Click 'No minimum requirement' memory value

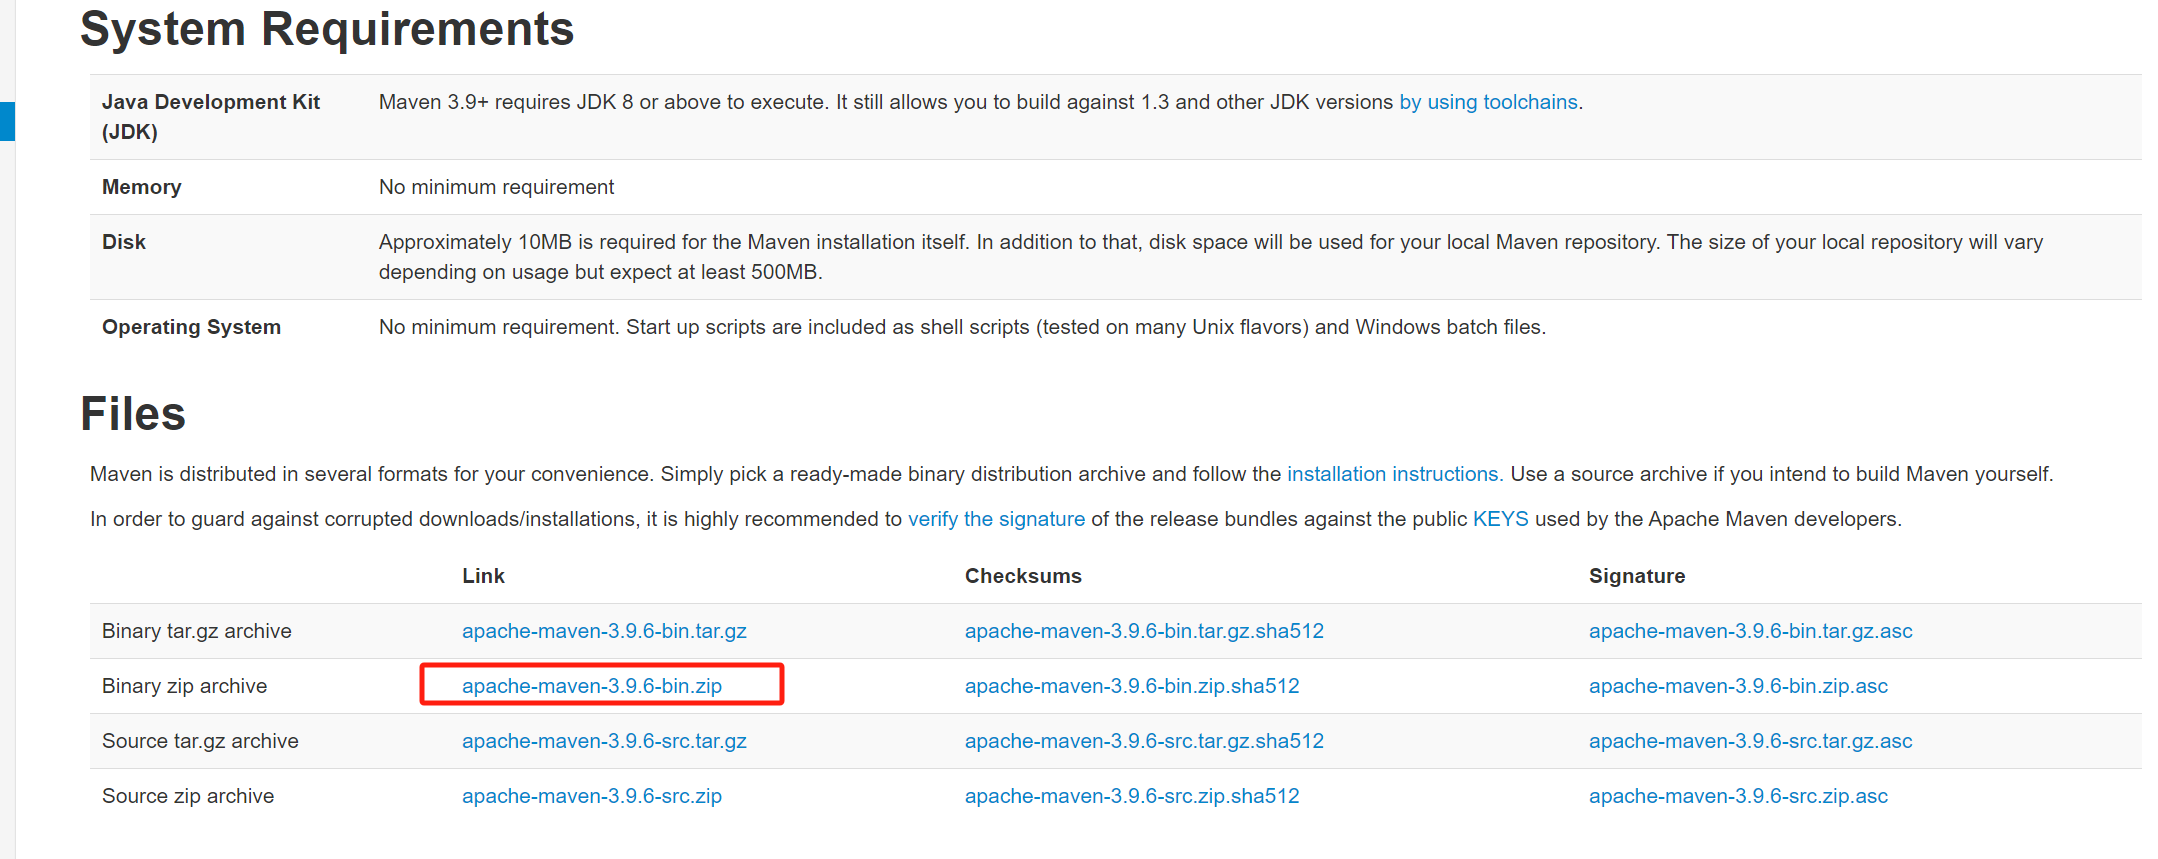tap(496, 187)
